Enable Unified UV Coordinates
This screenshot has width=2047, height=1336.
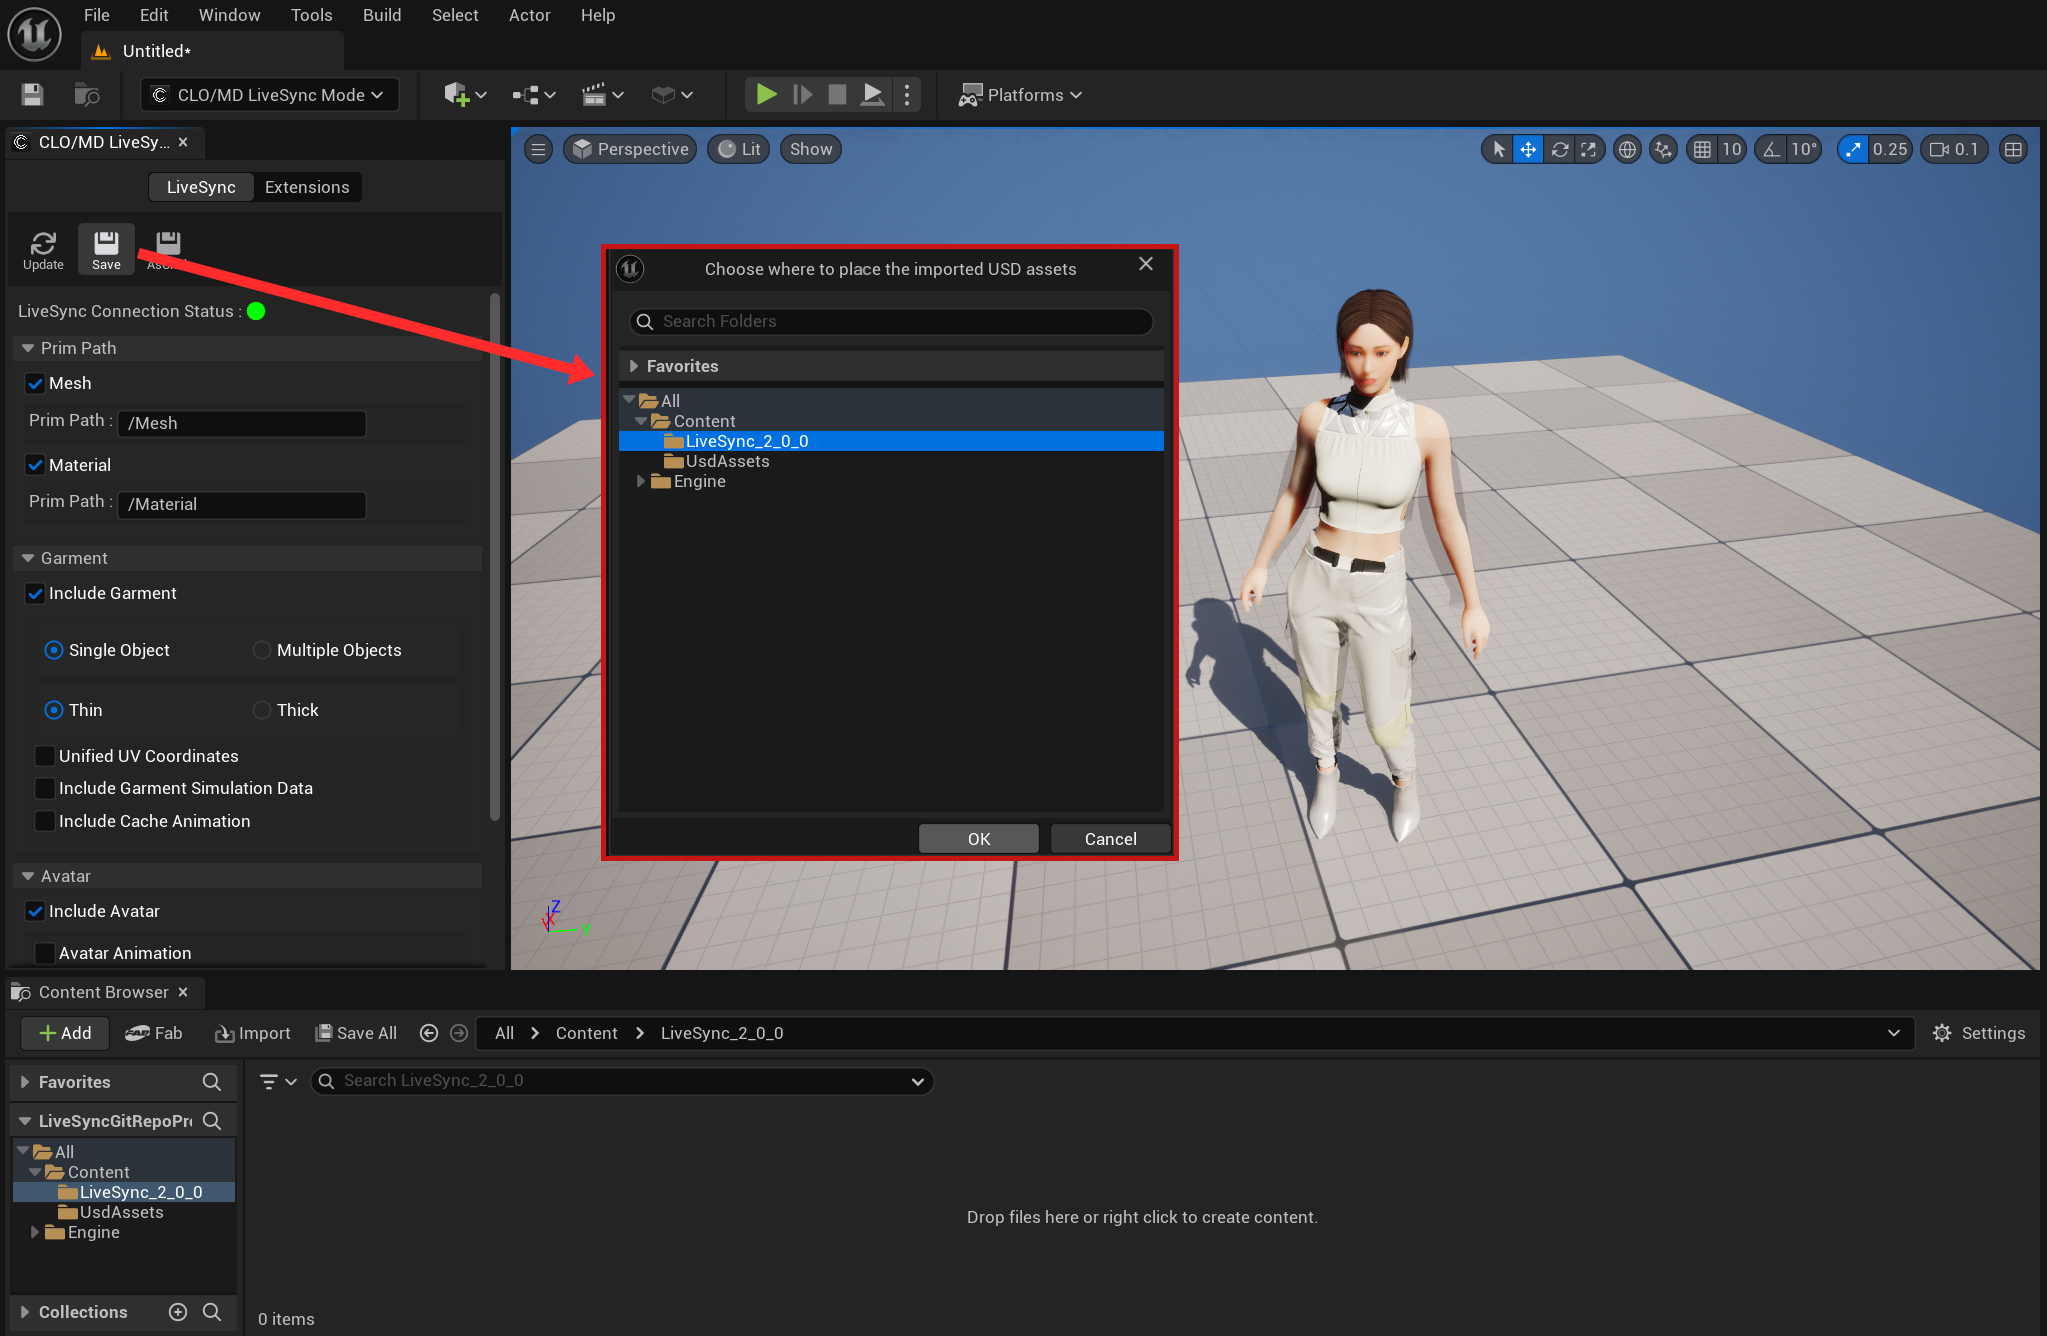[x=45, y=756]
